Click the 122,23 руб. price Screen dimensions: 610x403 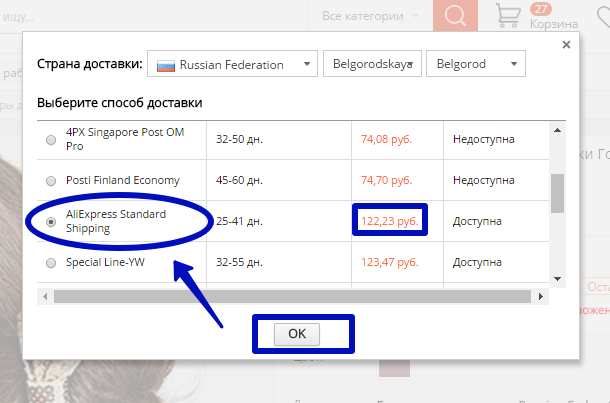pyautogui.click(x=390, y=221)
